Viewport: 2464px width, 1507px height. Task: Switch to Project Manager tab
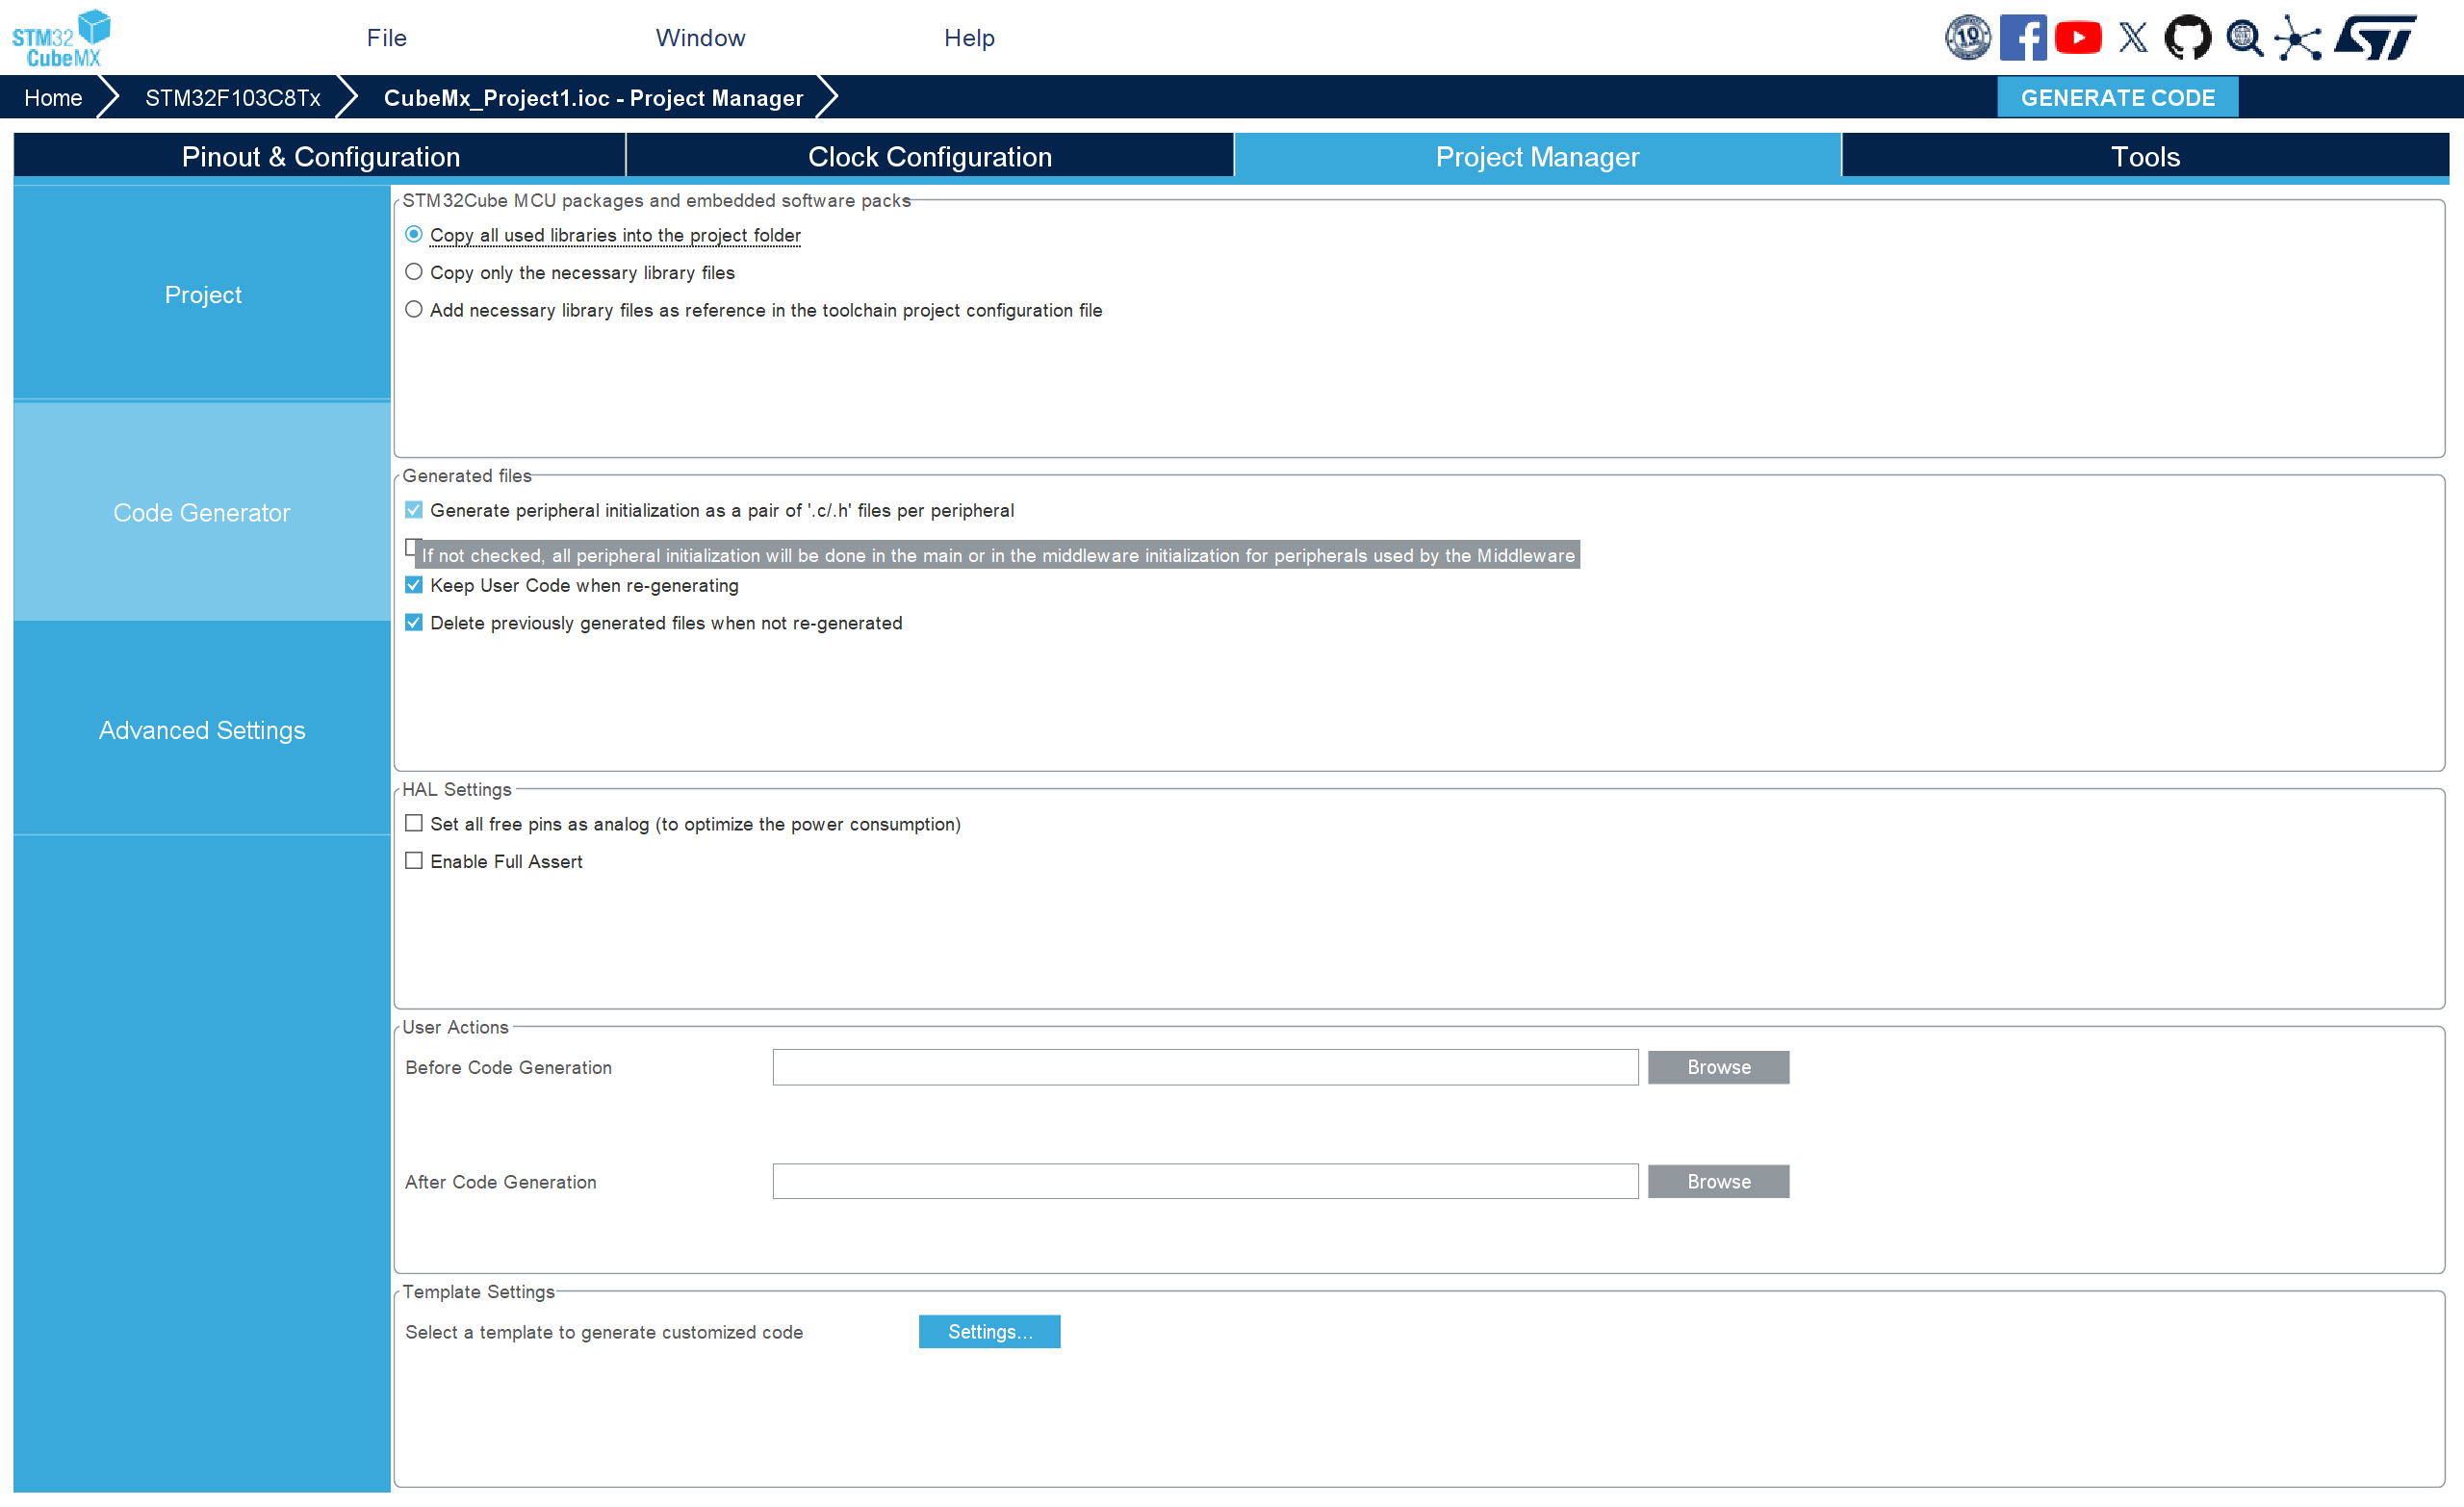1537,157
